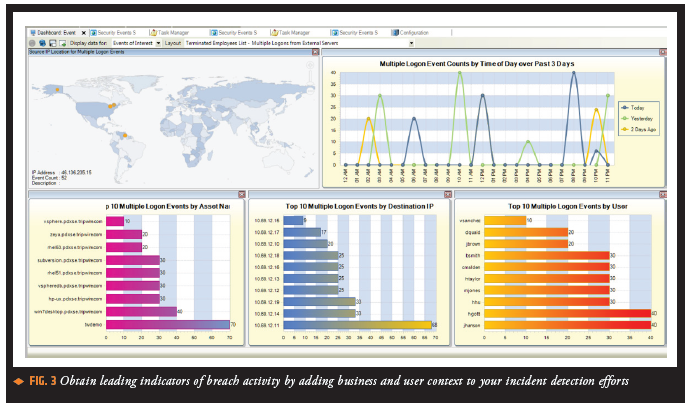Click the 'hp-ux.pdxse' asset label
The width and height of the screenshot is (691, 409).
[x=75, y=299]
